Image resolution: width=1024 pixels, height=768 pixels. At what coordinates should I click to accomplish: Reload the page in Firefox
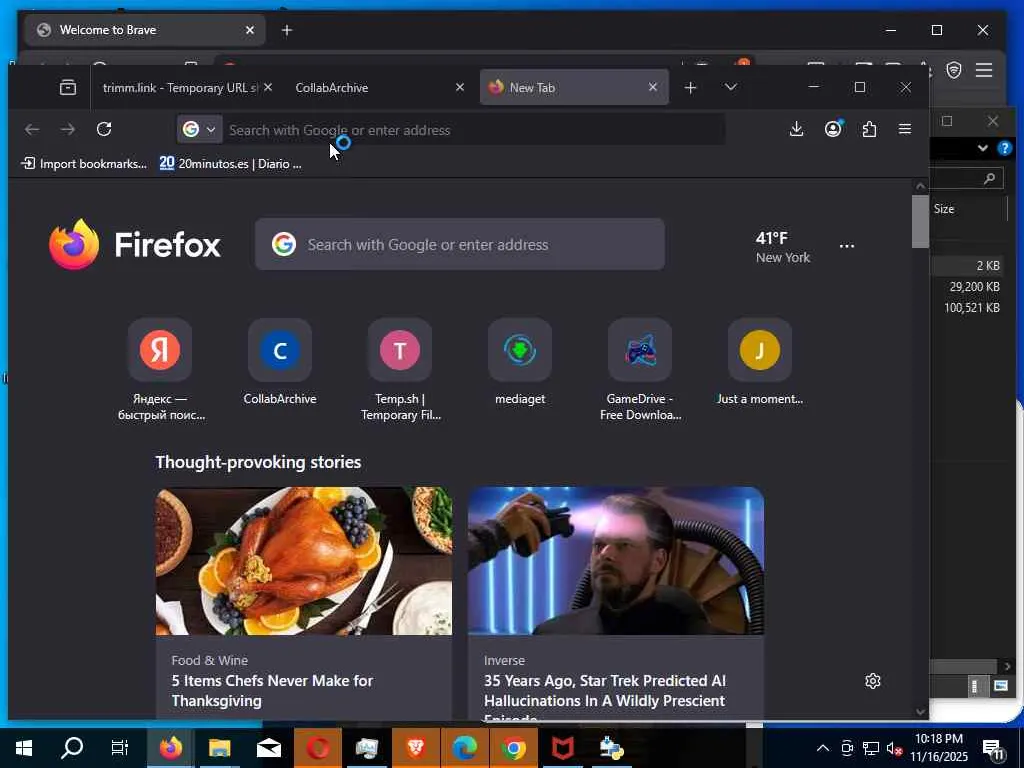104,129
